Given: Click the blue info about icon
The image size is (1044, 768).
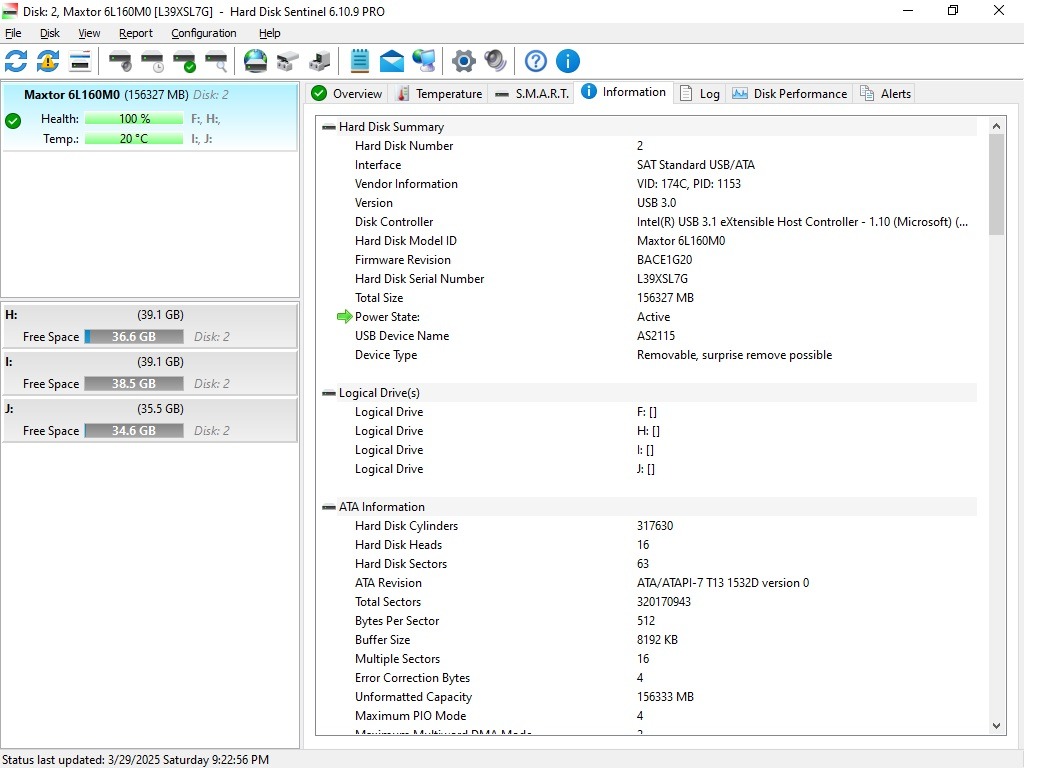Looking at the screenshot, I should [567, 61].
